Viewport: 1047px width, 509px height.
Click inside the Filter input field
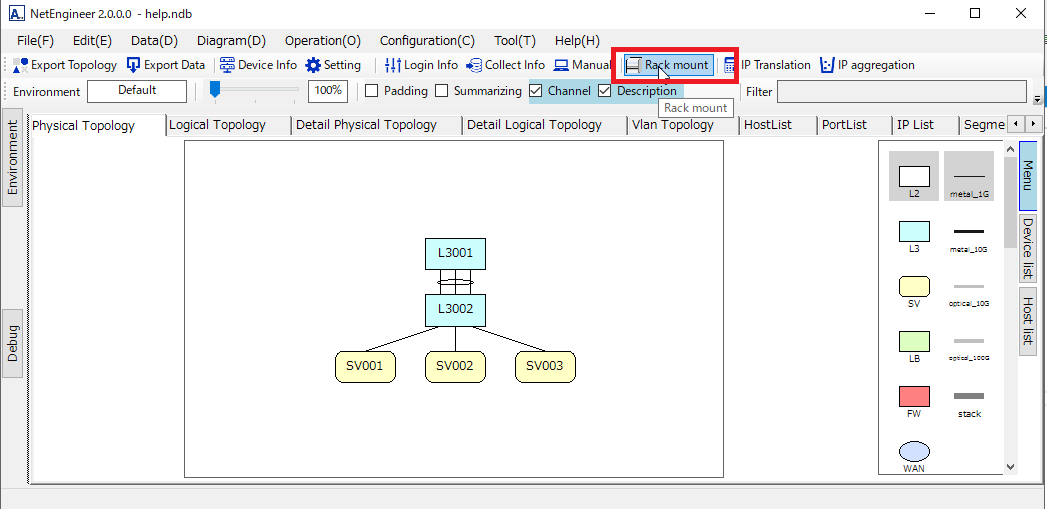pyautogui.click(x=901, y=92)
